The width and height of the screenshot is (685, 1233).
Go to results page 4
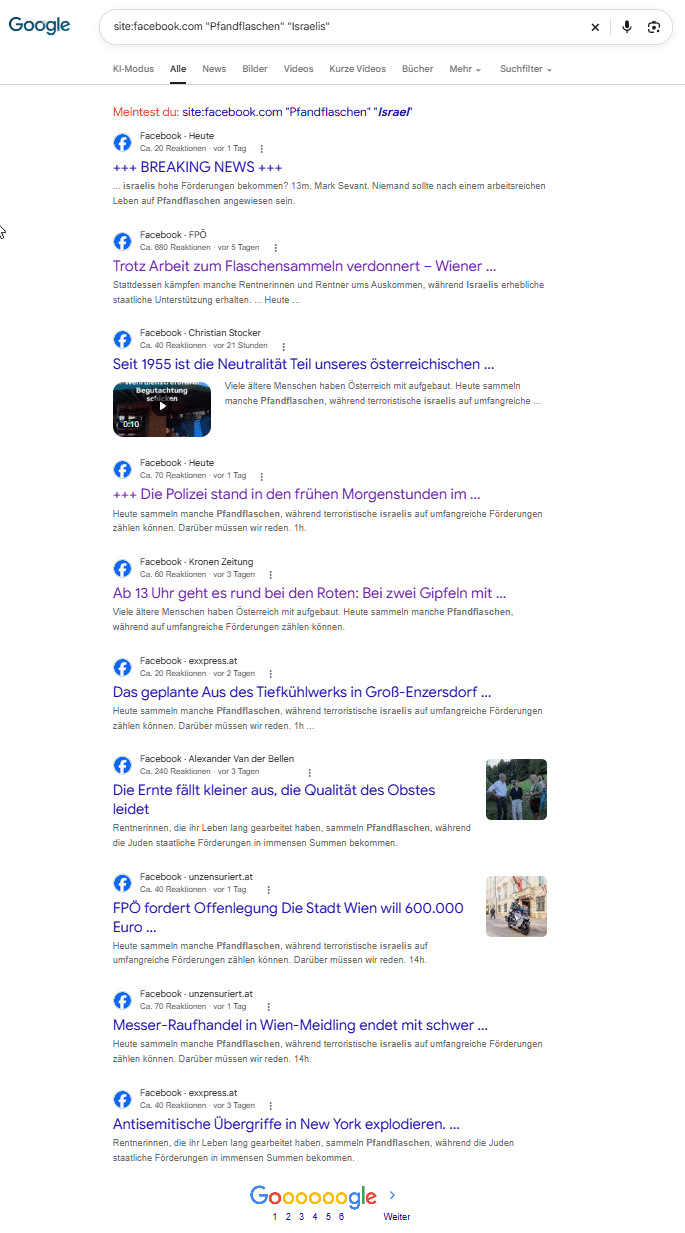tap(314, 1217)
